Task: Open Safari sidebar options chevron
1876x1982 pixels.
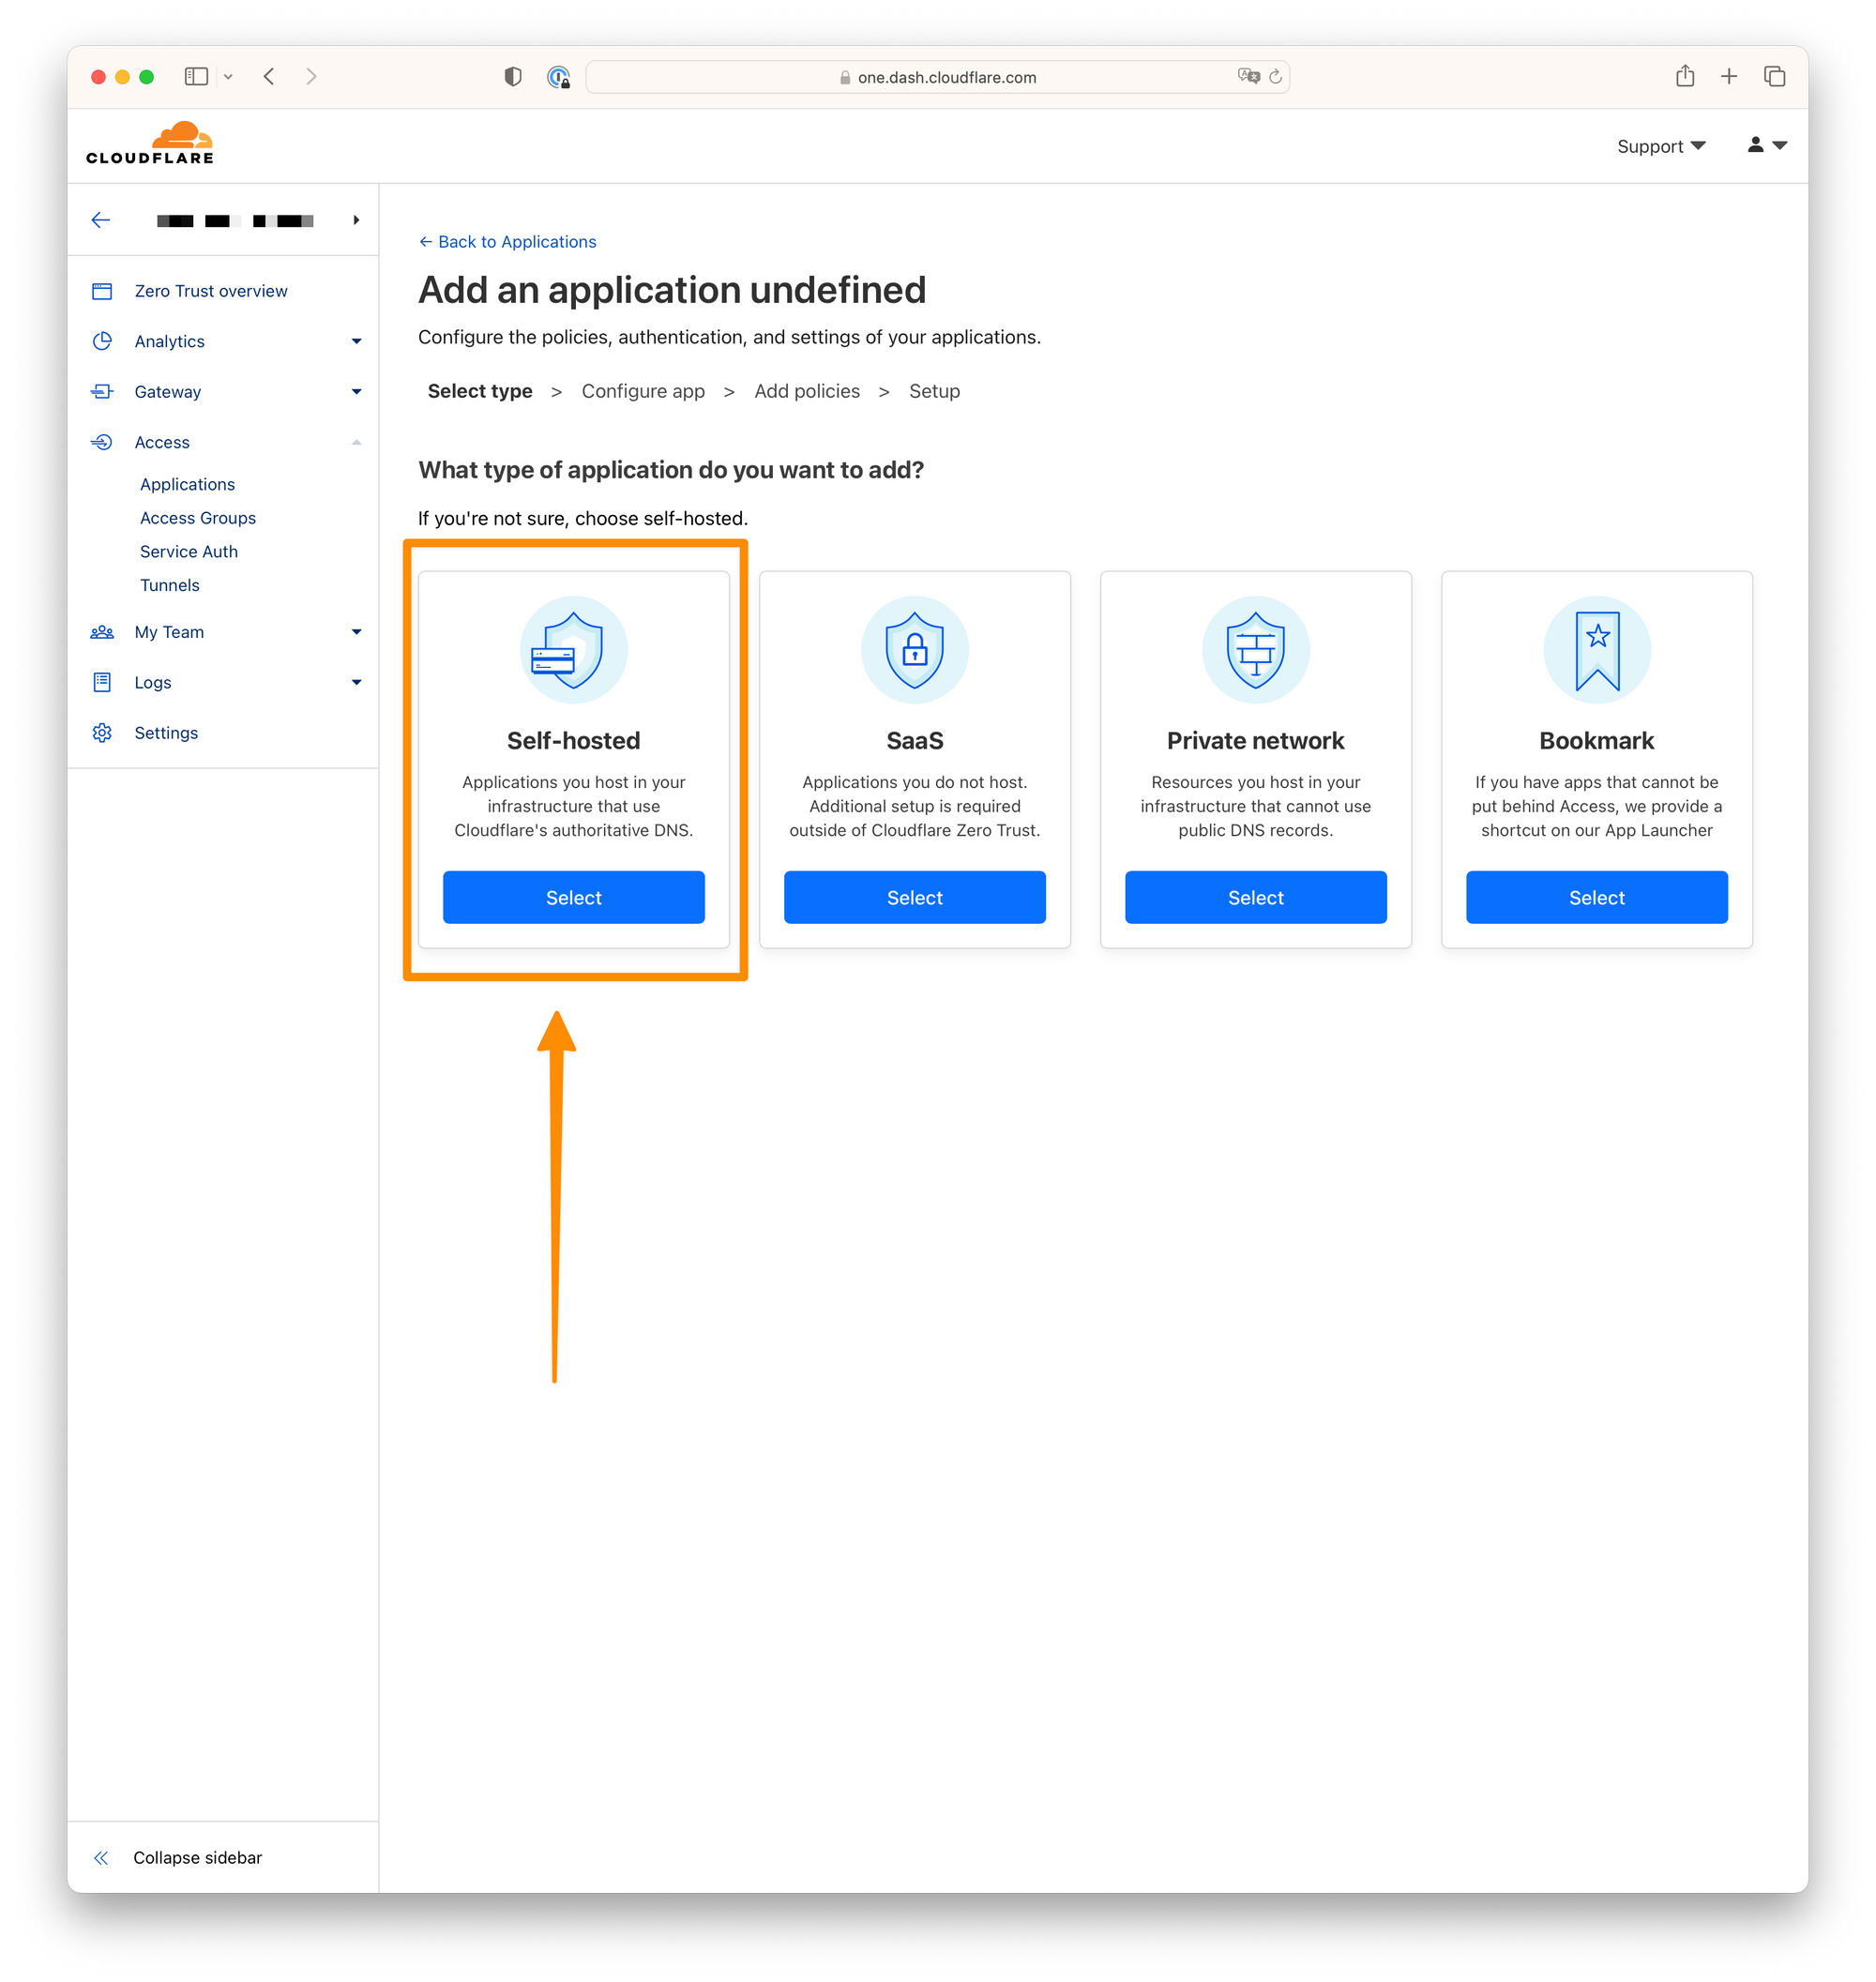Action: pyautogui.click(x=228, y=76)
